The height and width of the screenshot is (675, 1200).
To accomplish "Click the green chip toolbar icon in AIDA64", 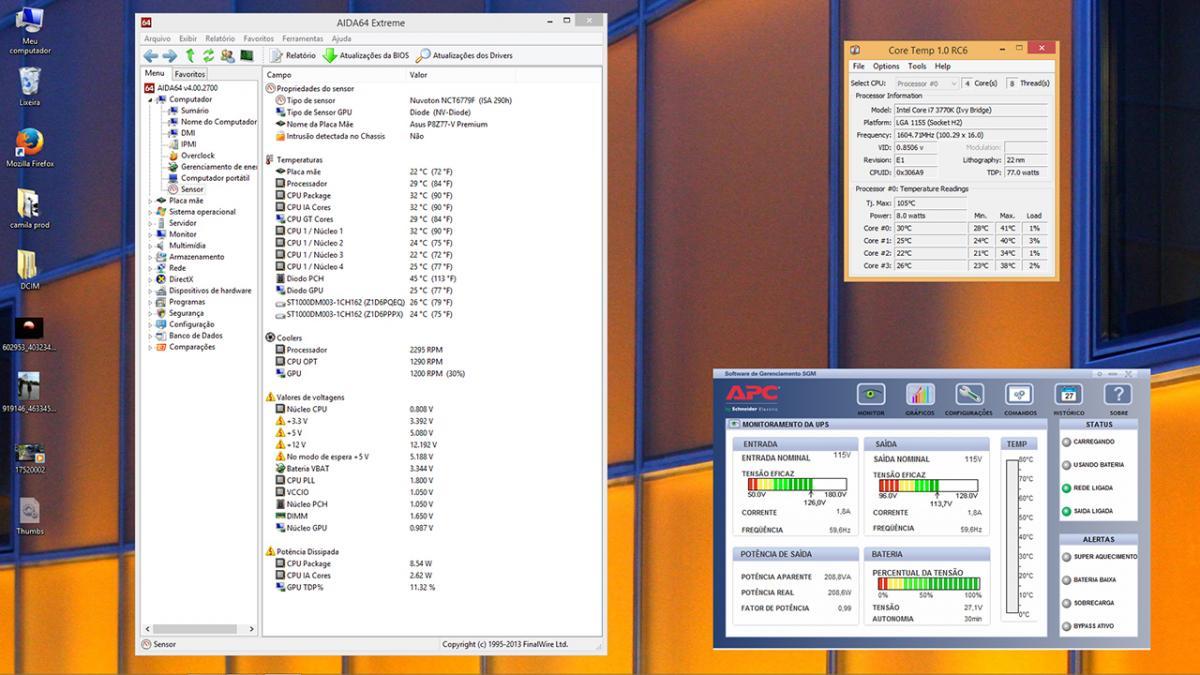I will [246, 56].
